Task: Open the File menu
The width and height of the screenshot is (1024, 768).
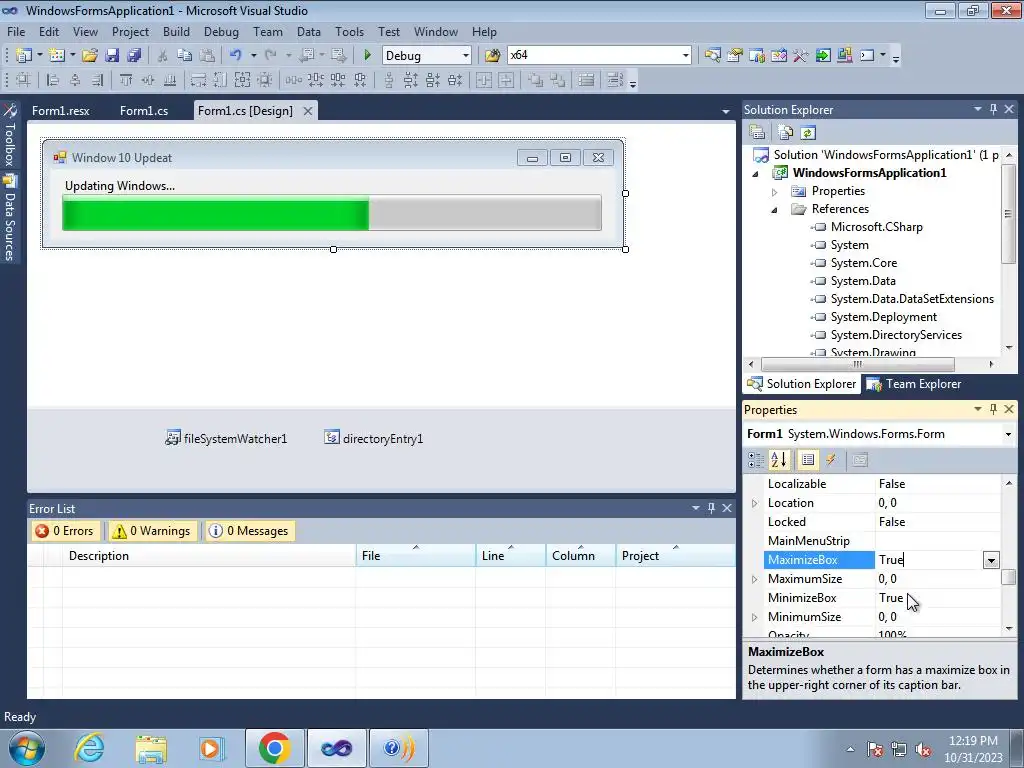Action: tap(16, 31)
